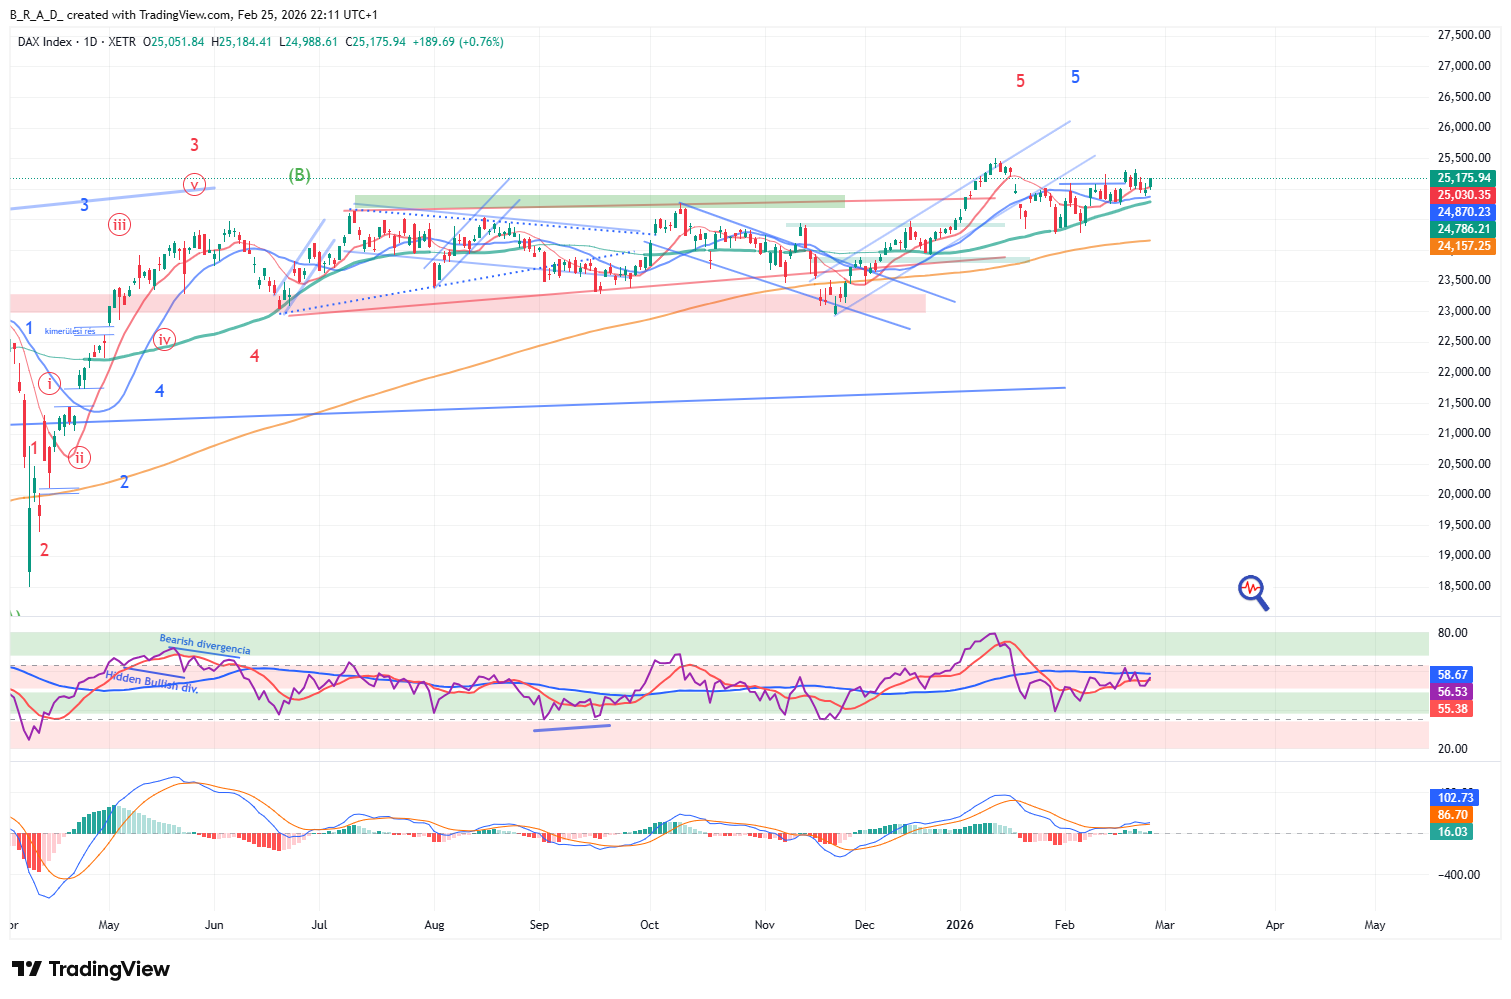Select the circled wave iv marker
The height and width of the screenshot is (999, 1511).
[x=165, y=340]
